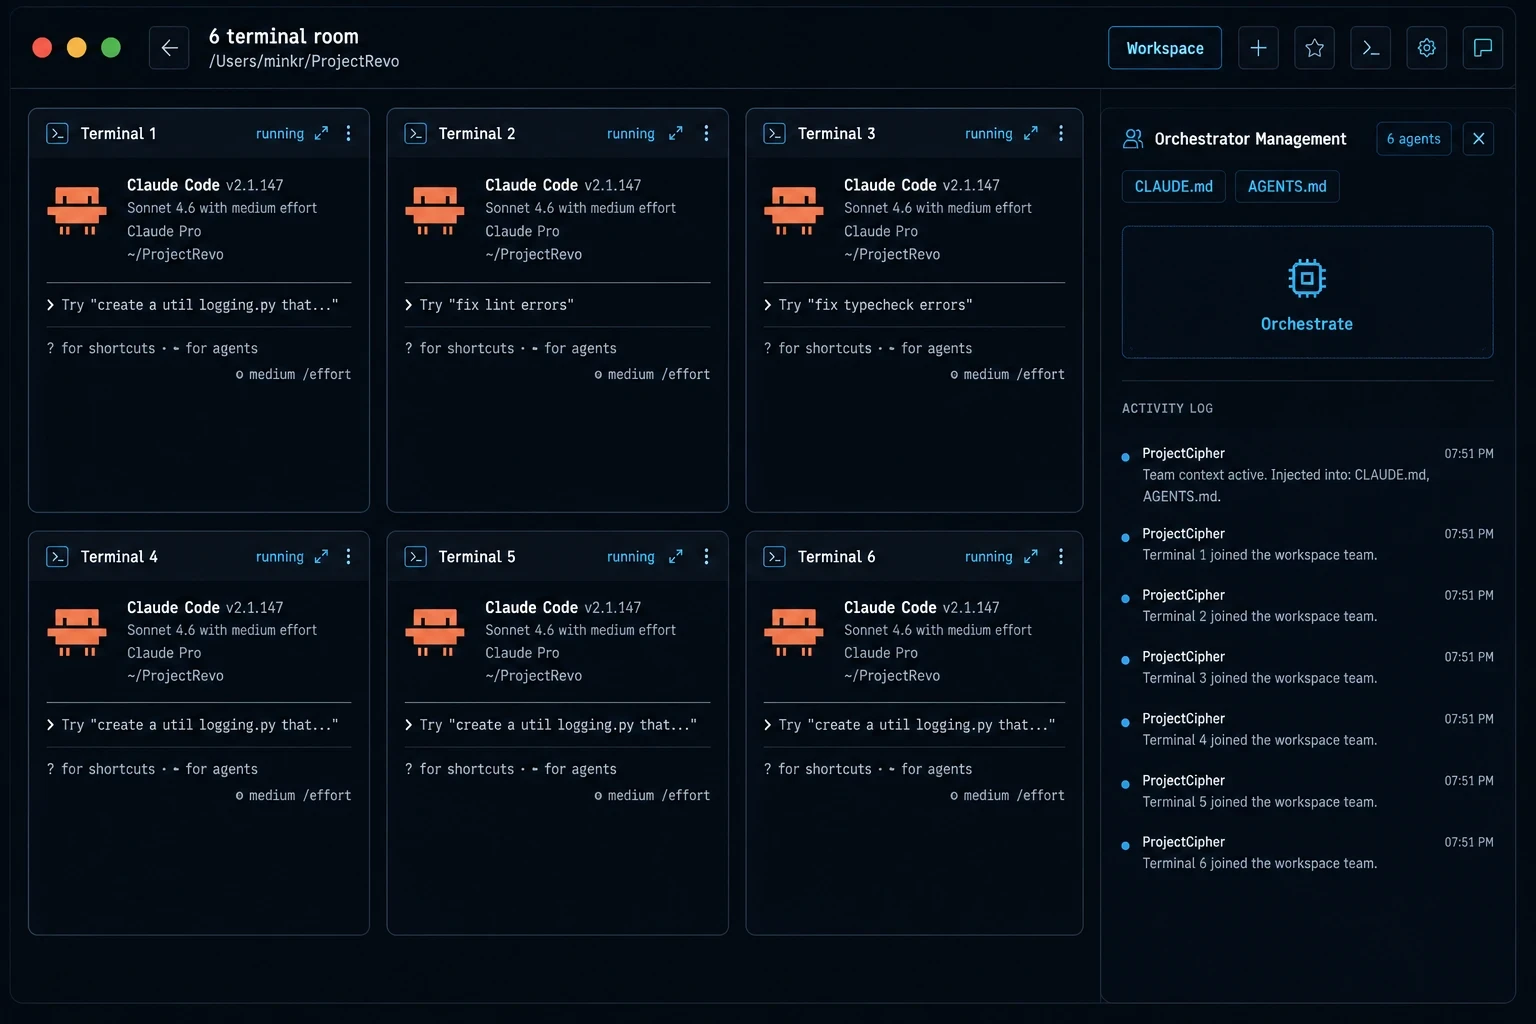Click Terminal 1 running status label
Viewport: 1536px width, 1024px height.
click(279, 133)
